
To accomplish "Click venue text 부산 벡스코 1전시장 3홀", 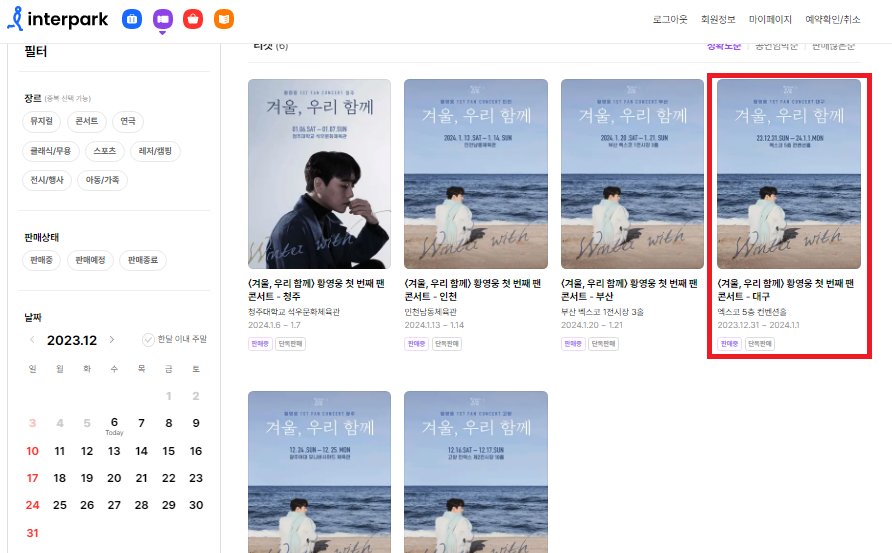I will coord(602,312).
